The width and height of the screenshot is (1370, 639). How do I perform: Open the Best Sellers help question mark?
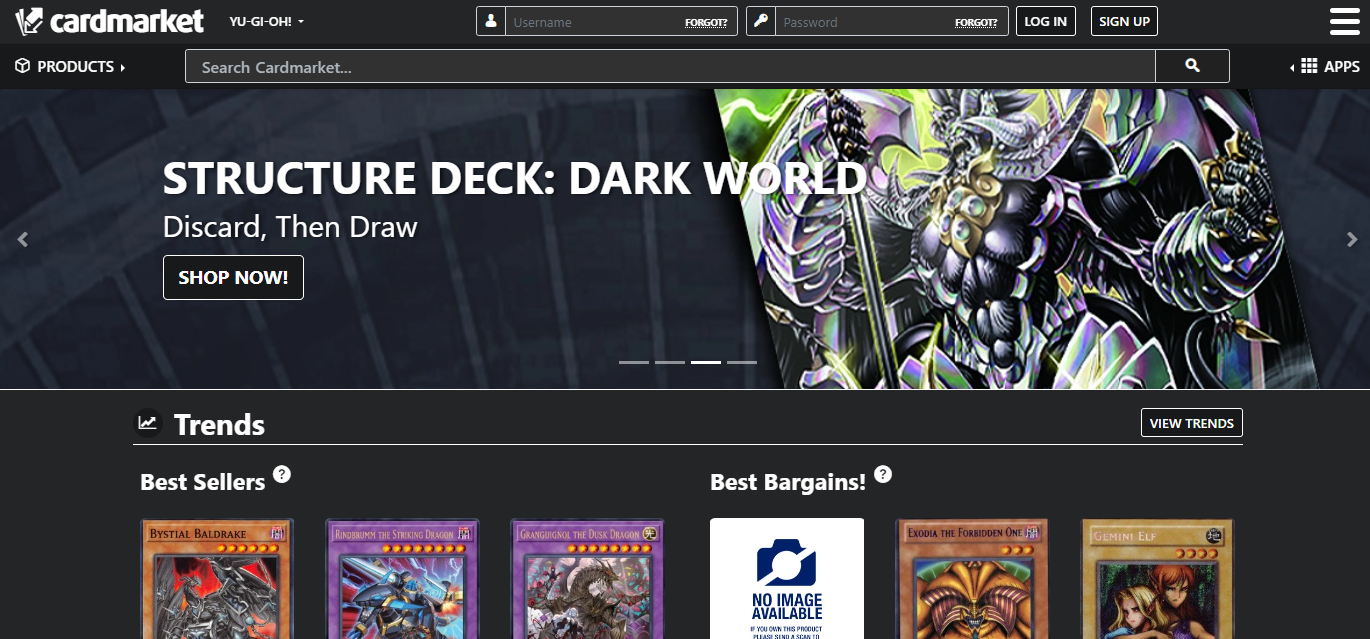pos(281,474)
